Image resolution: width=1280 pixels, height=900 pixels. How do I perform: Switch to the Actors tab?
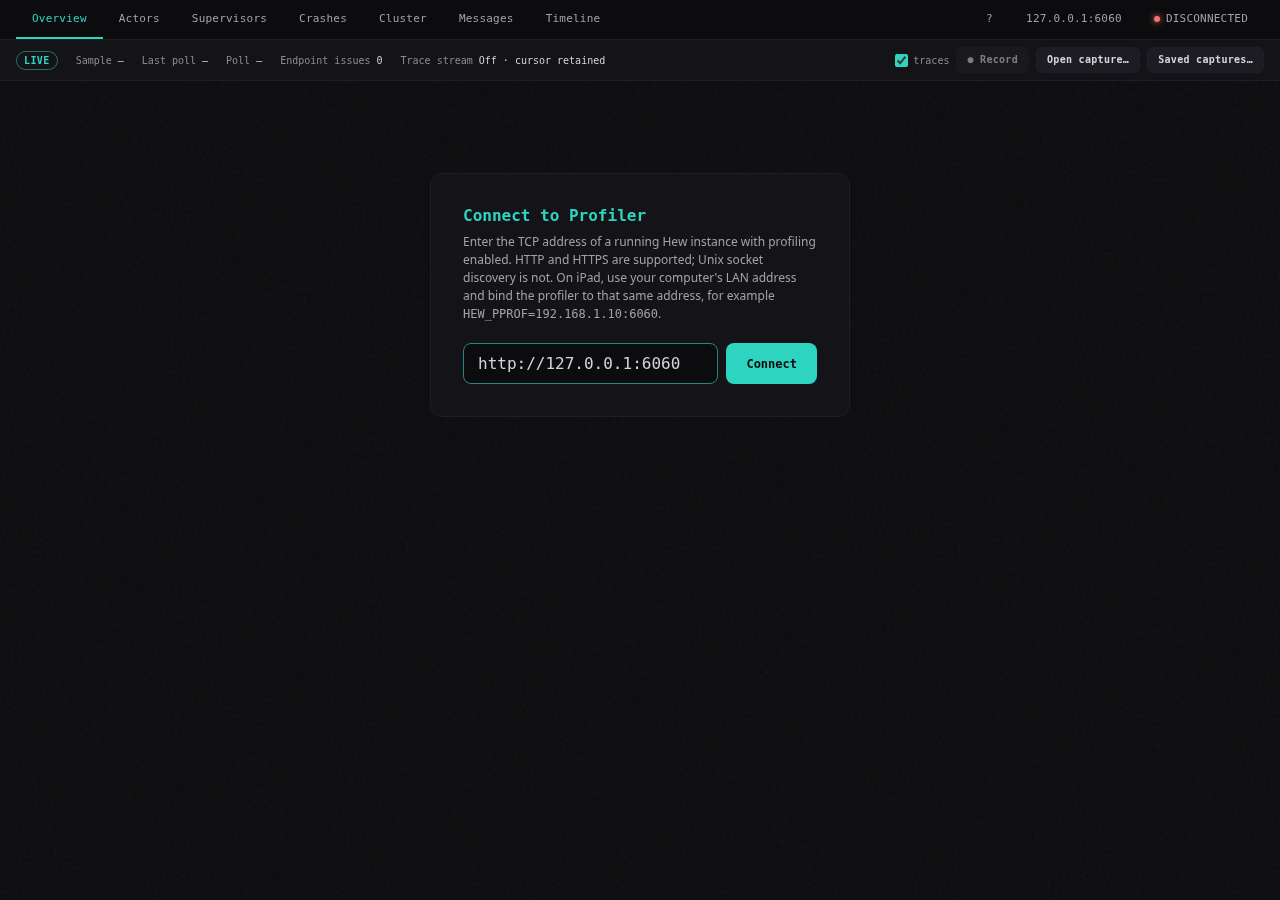[139, 19]
